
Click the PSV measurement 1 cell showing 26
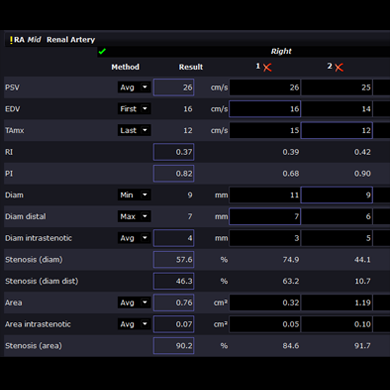point(265,87)
